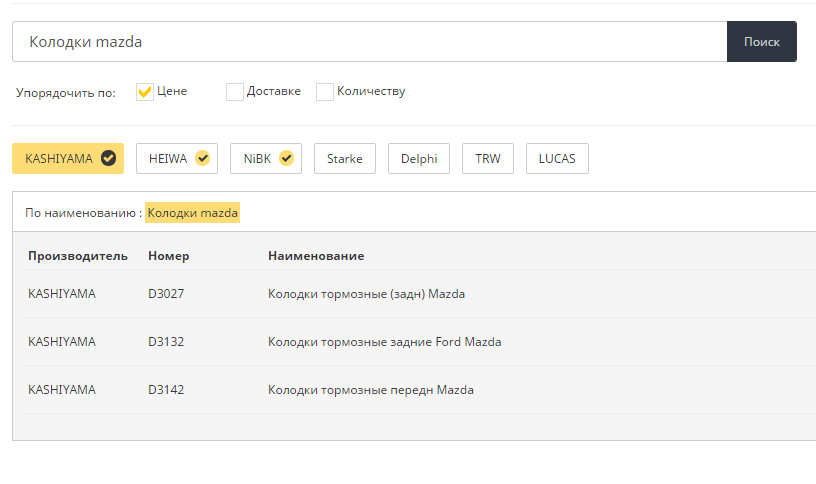
Task: Select the Starke manufacturer filter
Action: (x=345, y=158)
